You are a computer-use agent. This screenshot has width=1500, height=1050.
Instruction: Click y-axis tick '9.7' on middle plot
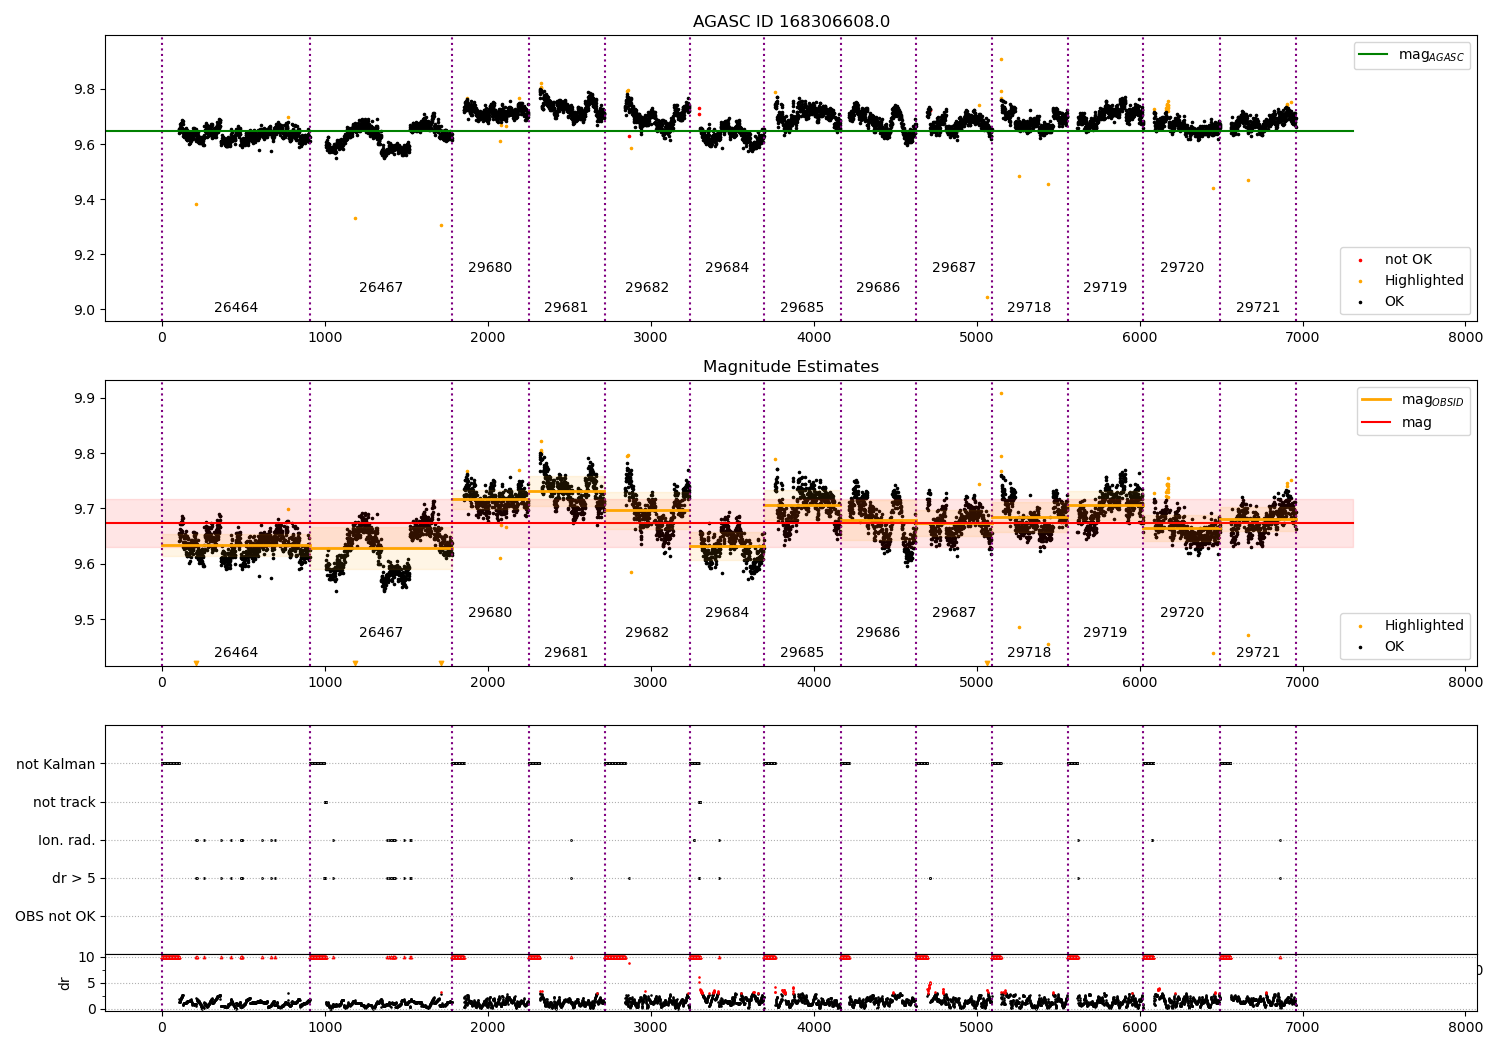point(86,509)
